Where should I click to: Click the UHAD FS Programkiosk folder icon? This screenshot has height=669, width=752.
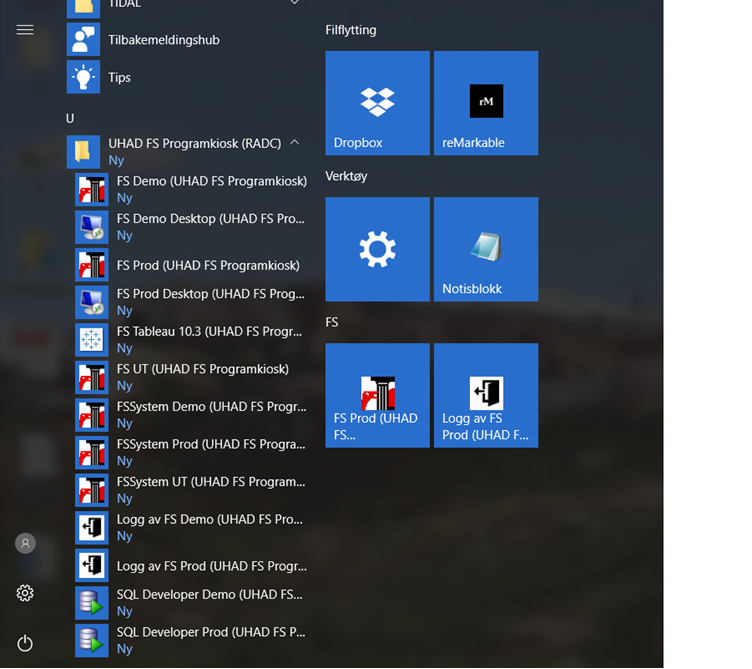point(83,152)
